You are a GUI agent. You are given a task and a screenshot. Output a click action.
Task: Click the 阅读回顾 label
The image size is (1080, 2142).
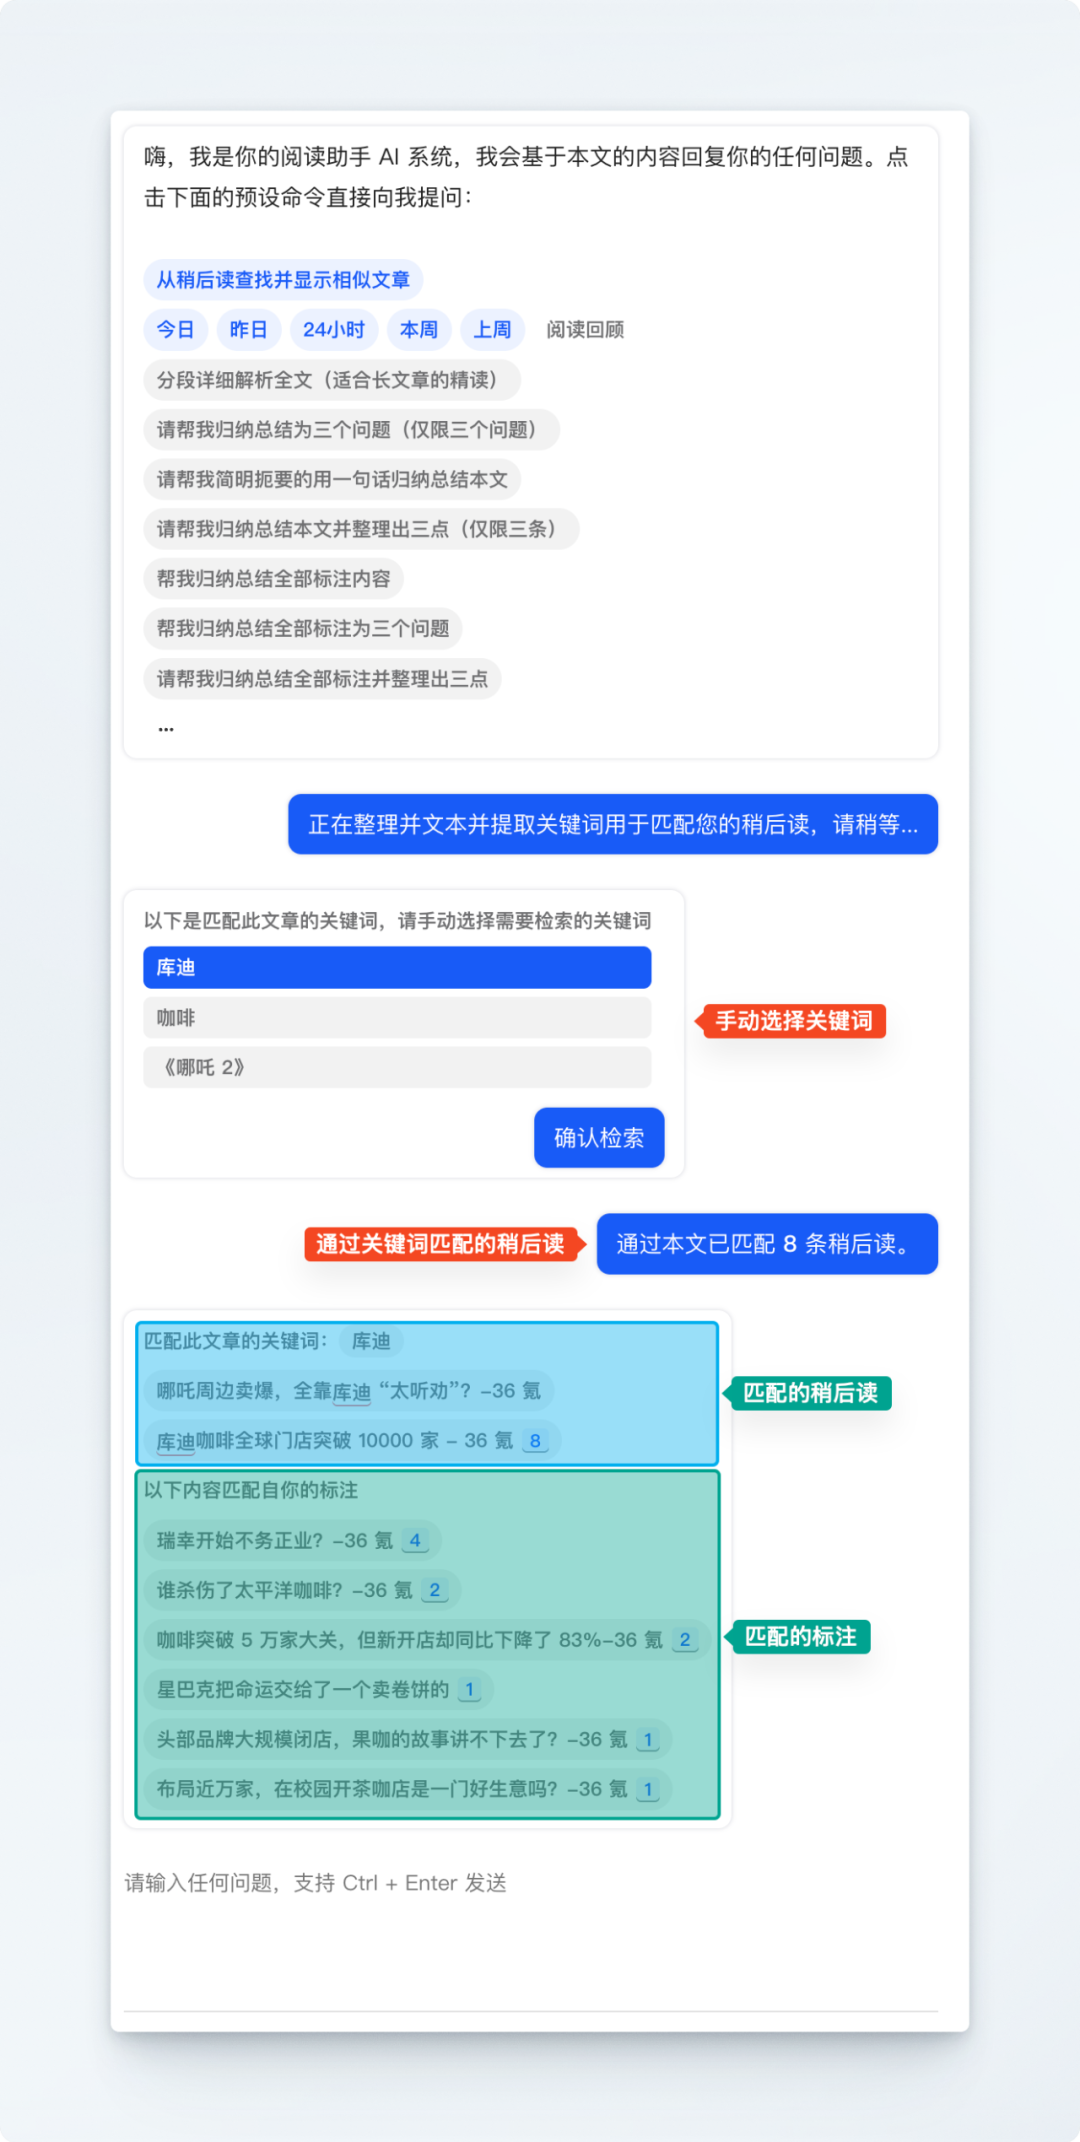[585, 330]
